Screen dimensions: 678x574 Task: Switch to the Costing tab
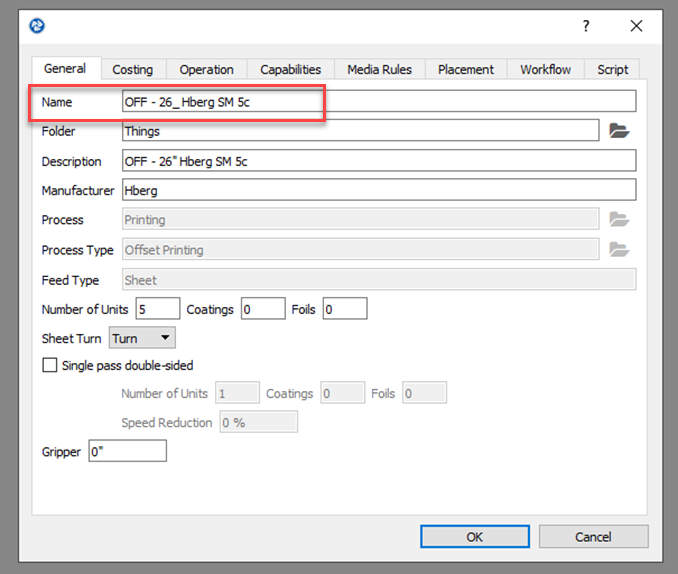pos(133,70)
